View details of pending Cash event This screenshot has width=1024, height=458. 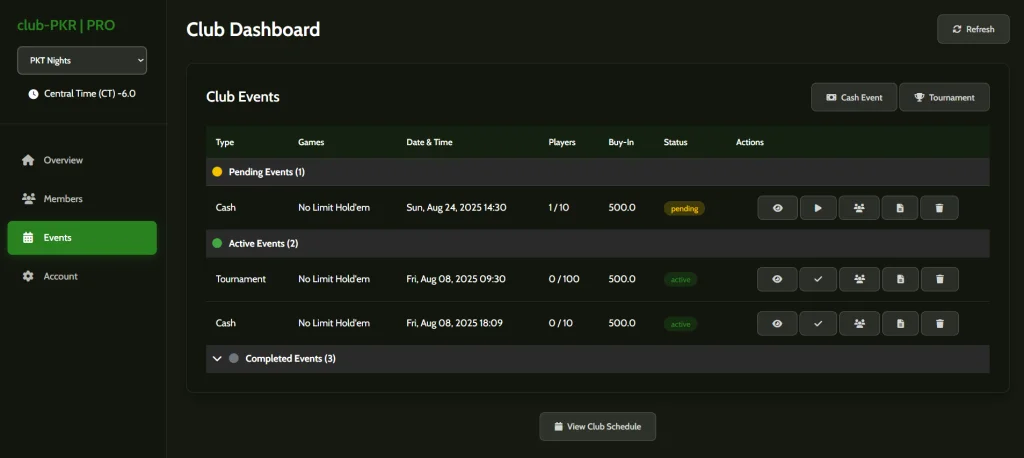pyautogui.click(x=777, y=208)
